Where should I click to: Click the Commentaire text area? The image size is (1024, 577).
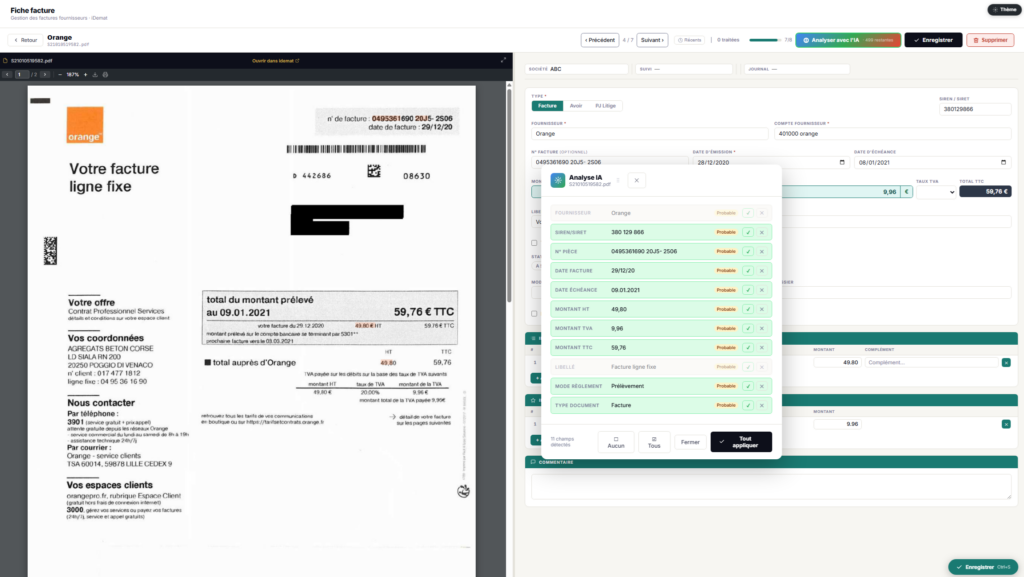point(771,486)
